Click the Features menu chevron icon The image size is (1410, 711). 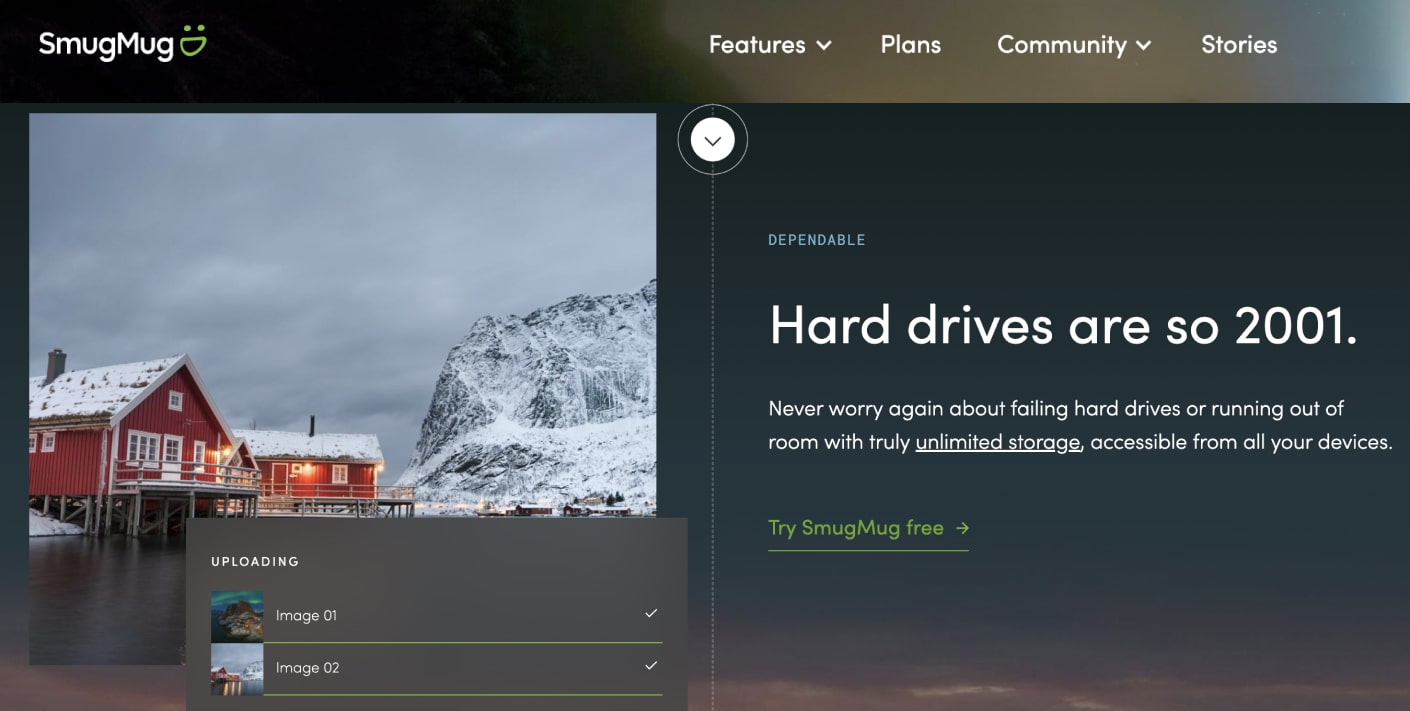coord(823,46)
